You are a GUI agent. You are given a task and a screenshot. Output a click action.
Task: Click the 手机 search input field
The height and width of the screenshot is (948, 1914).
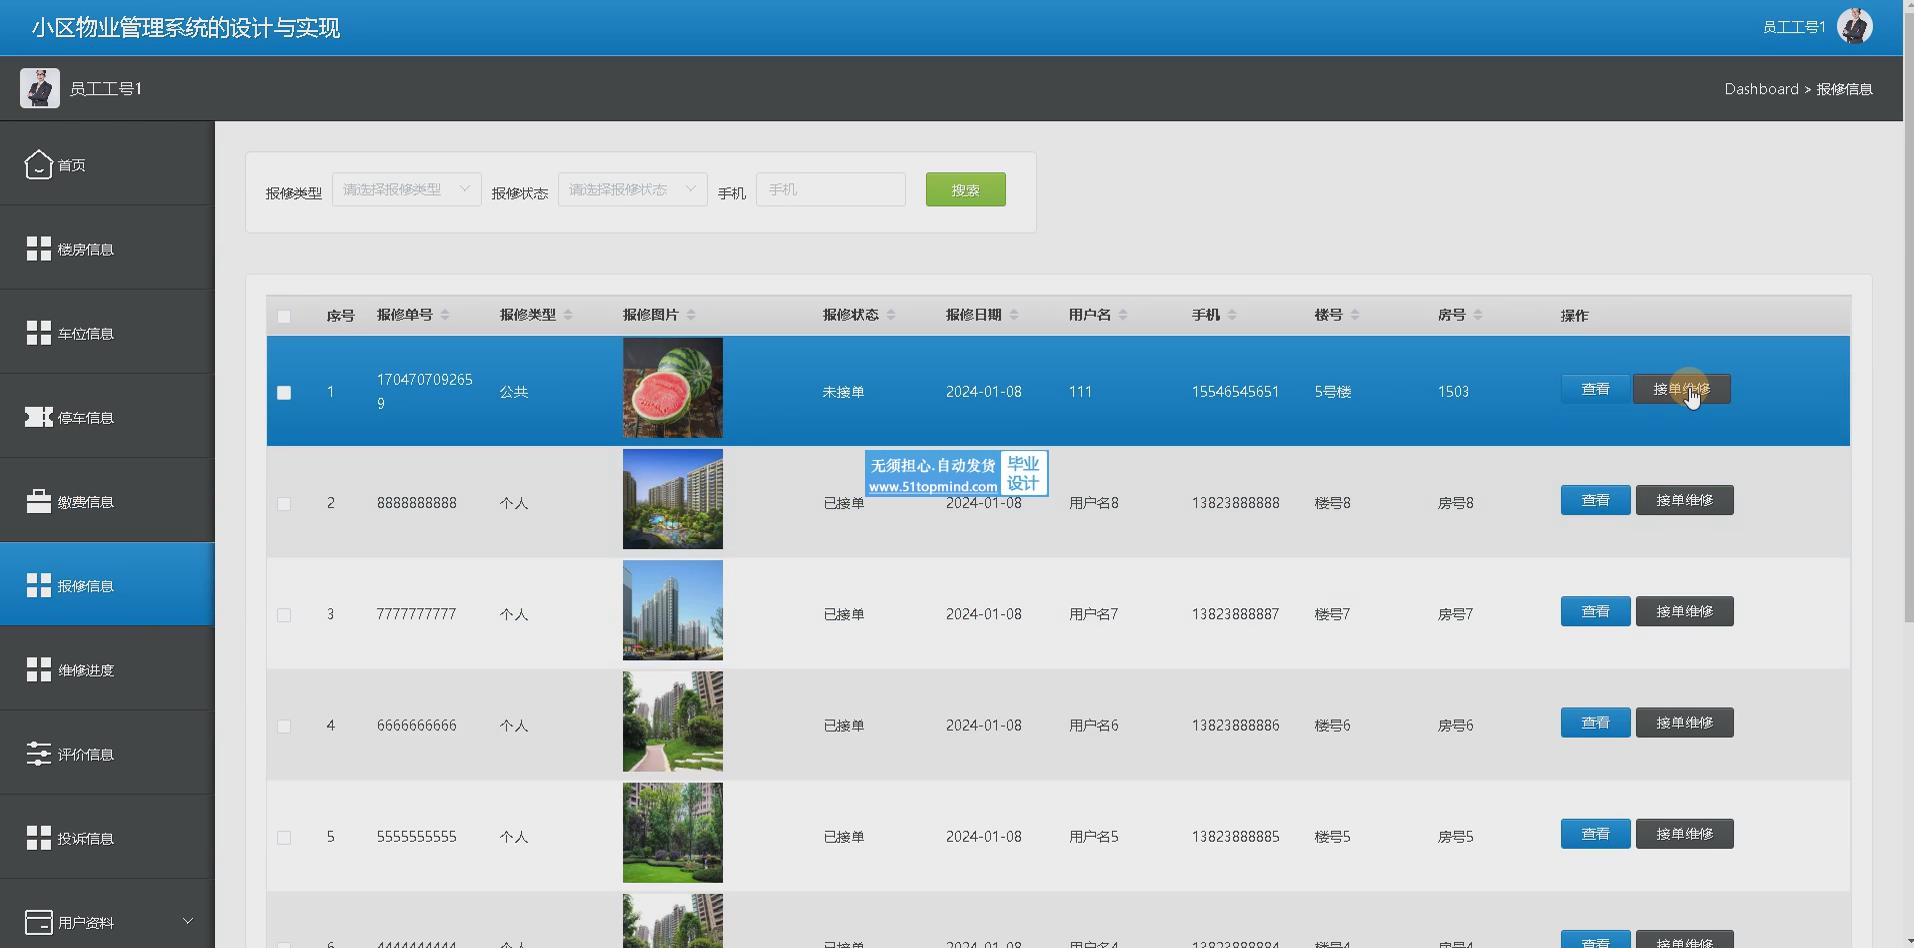point(831,189)
